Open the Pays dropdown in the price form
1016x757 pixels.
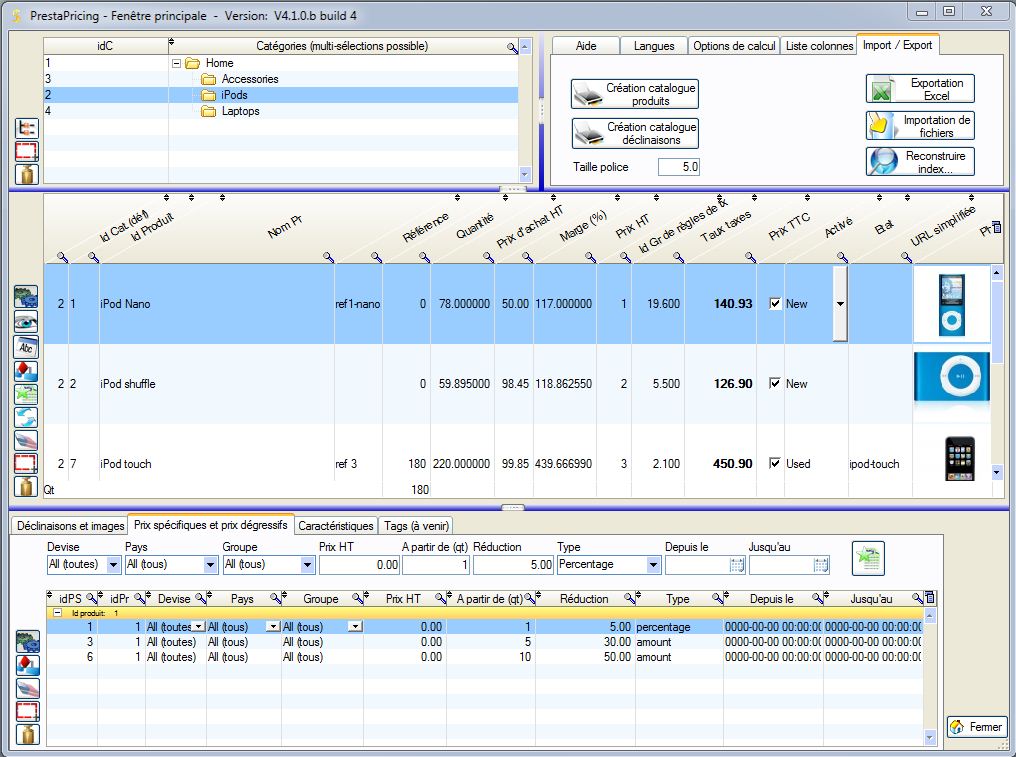[210, 565]
